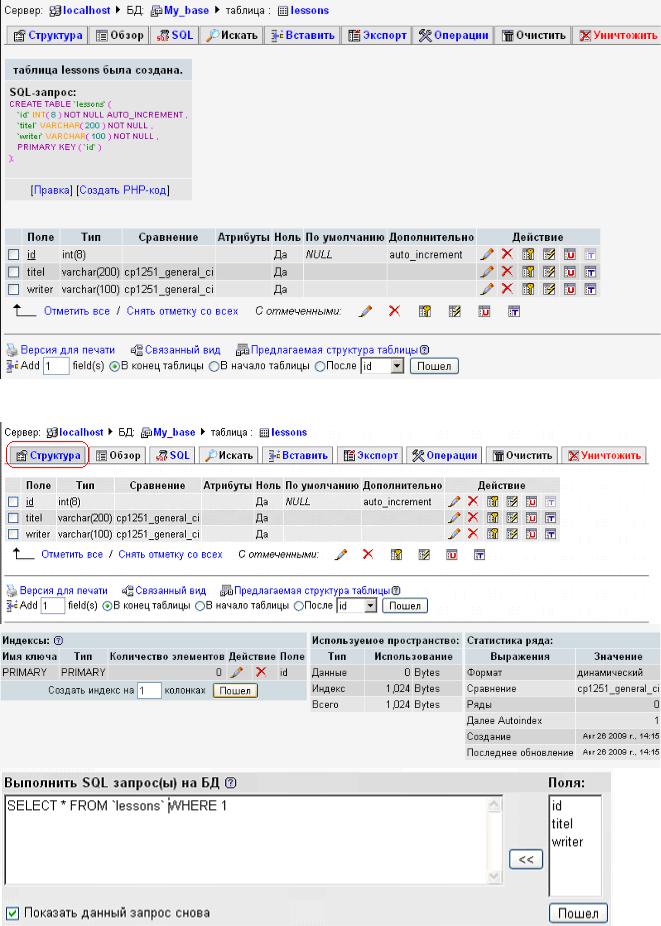Open the Операции tab in the upper view

(x=453, y=35)
